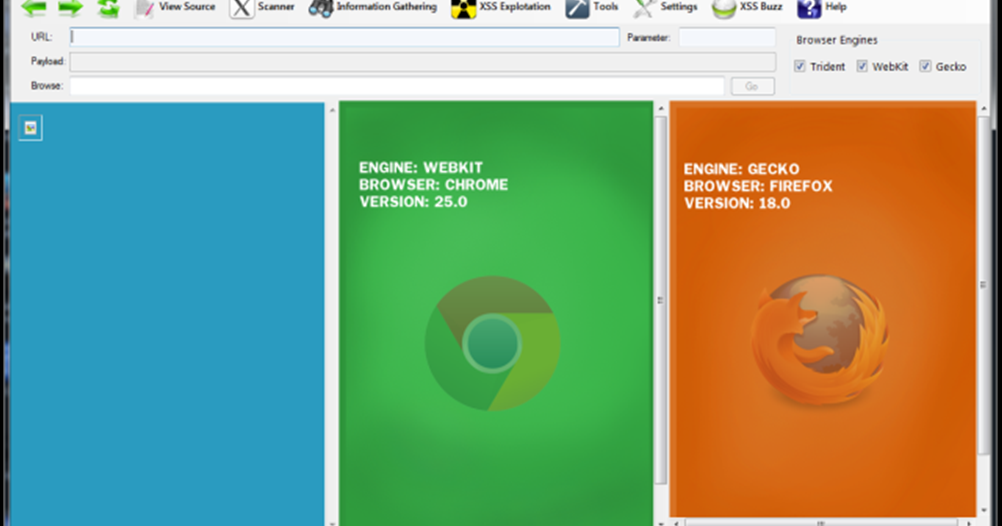Click the Browse address field
Screen dimensions: 1002x526
[397, 86]
